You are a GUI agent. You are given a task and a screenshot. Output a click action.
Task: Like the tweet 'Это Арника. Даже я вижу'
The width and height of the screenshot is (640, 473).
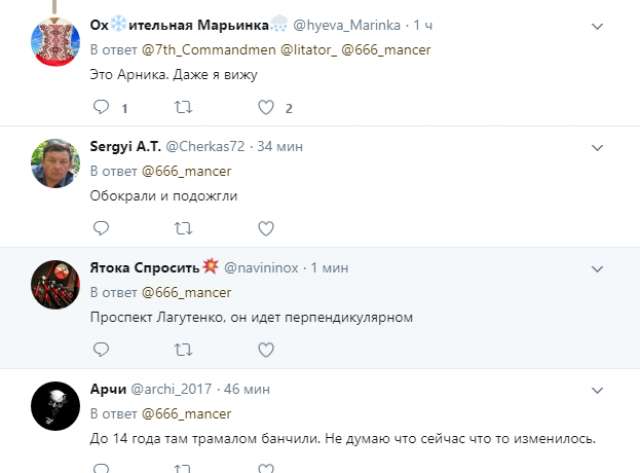(266, 108)
